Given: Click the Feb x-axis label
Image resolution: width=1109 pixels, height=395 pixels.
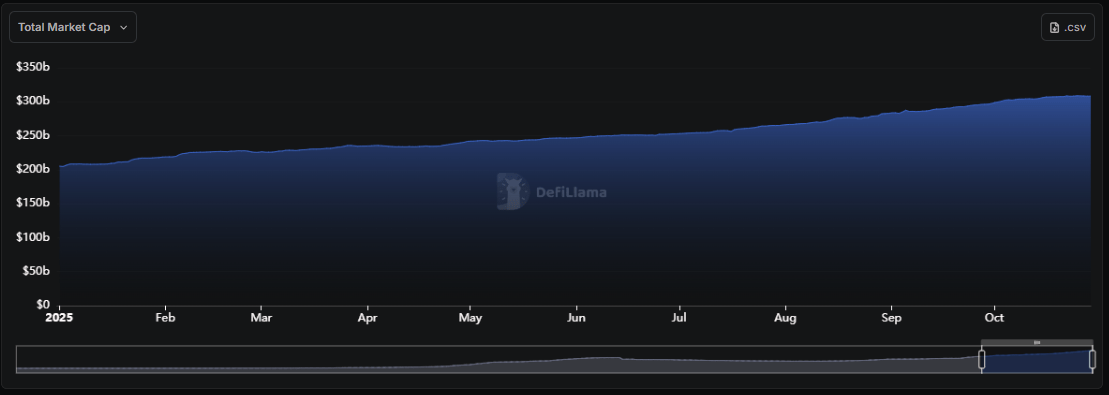Looking at the screenshot, I should (x=165, y=318).
